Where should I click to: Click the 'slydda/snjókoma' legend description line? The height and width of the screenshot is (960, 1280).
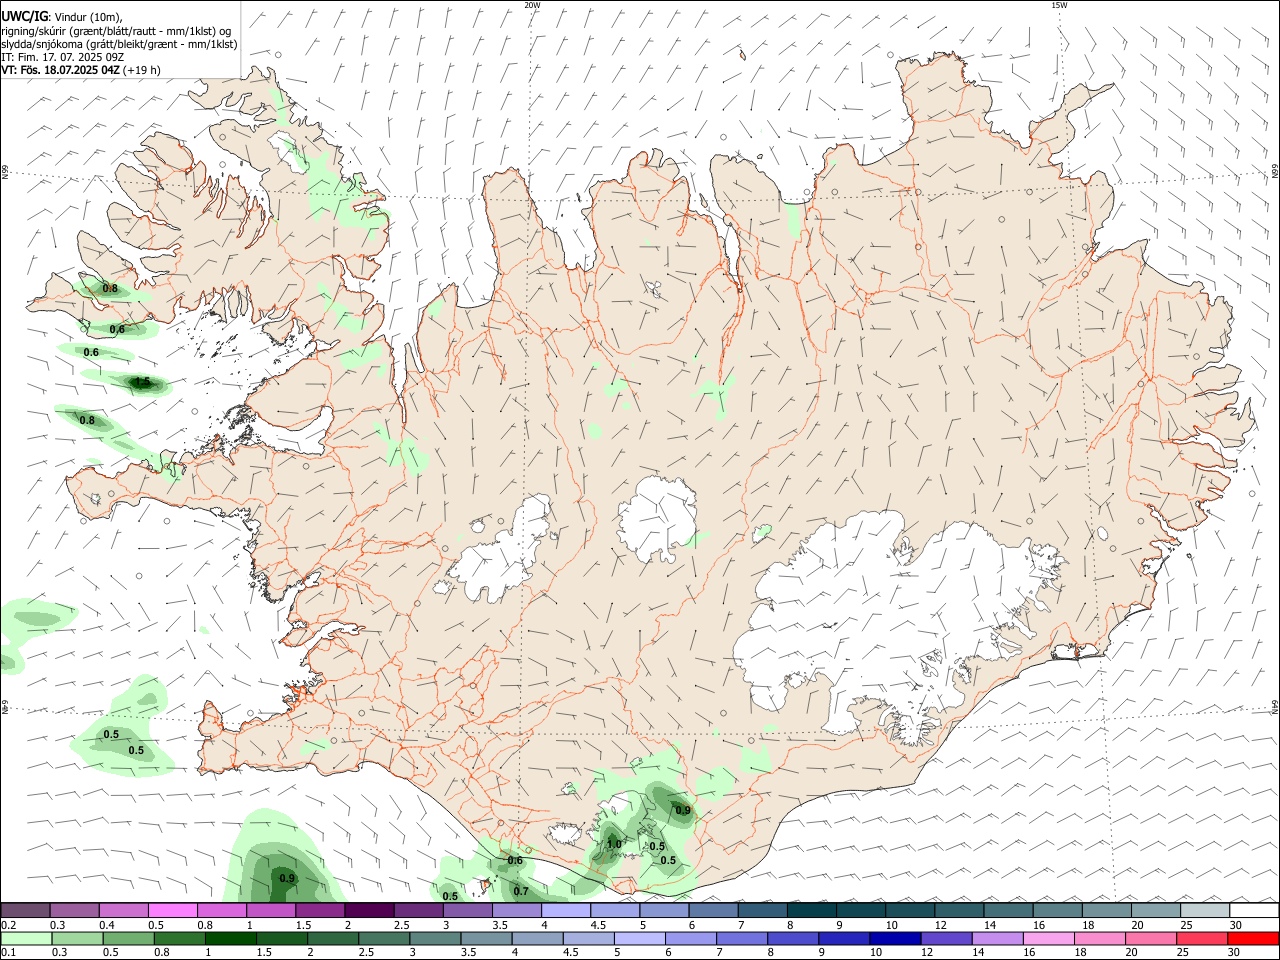tap(119, 44)
